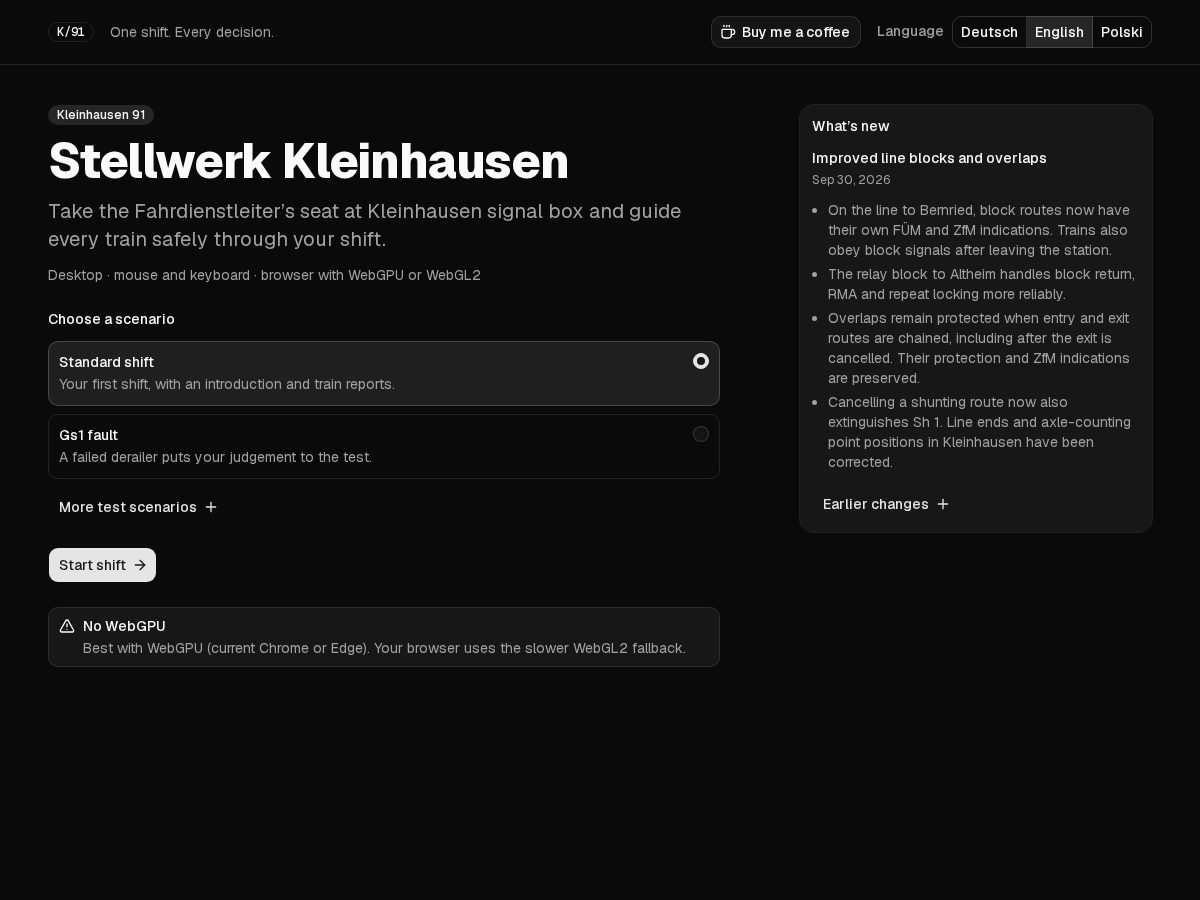Click the K/91 logo badge
Image resolution: width=1200 pixels, height=900 pixels.
[71, 32]
